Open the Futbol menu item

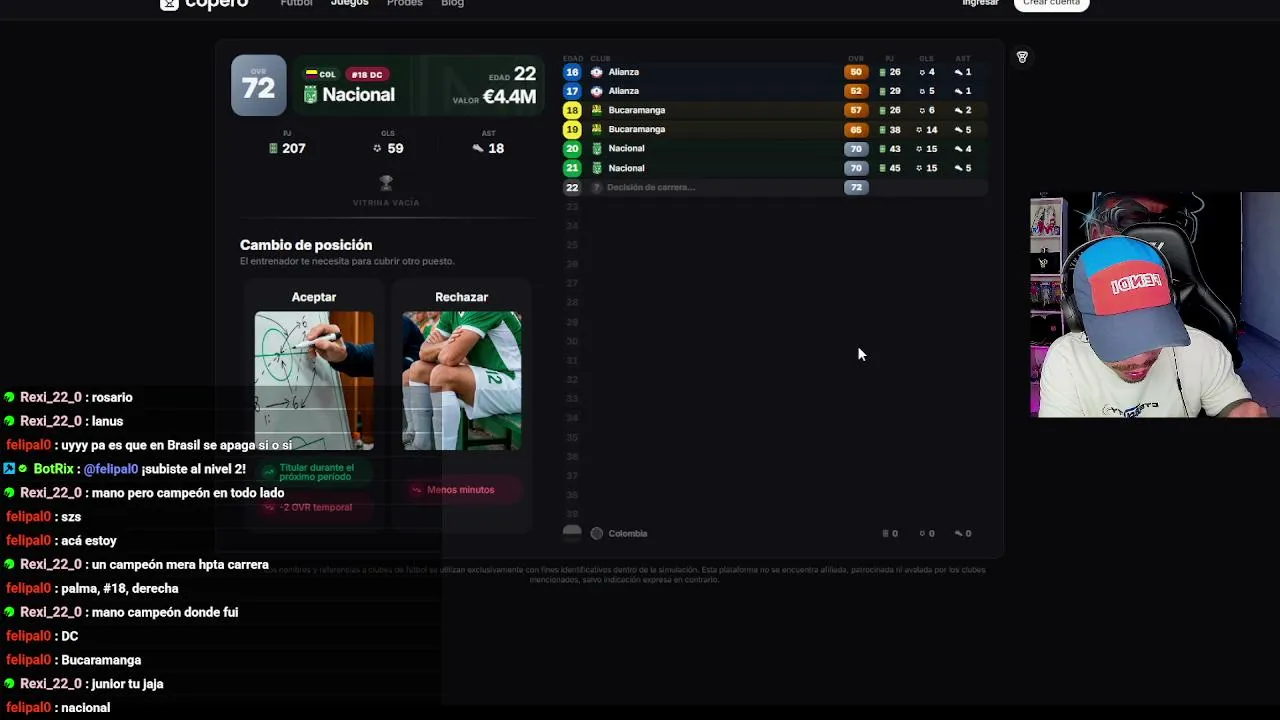click(296, 3)
